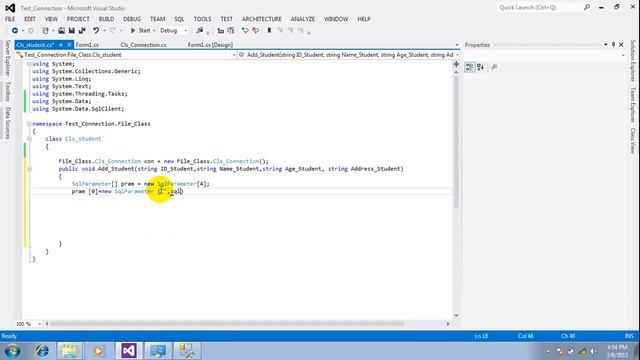
Task: Toggle Categorized view in Properties panel
Action: [x=470, y=67]
